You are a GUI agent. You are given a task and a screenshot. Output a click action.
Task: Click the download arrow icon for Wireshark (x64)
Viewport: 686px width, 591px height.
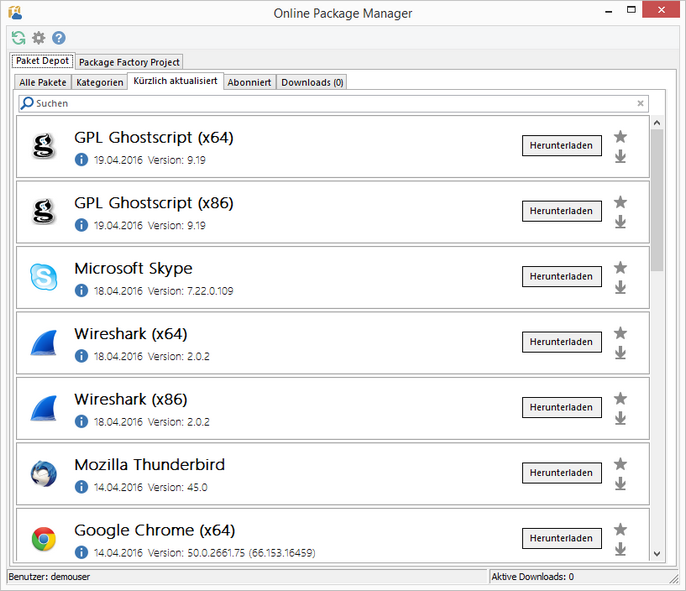point(620,353)
